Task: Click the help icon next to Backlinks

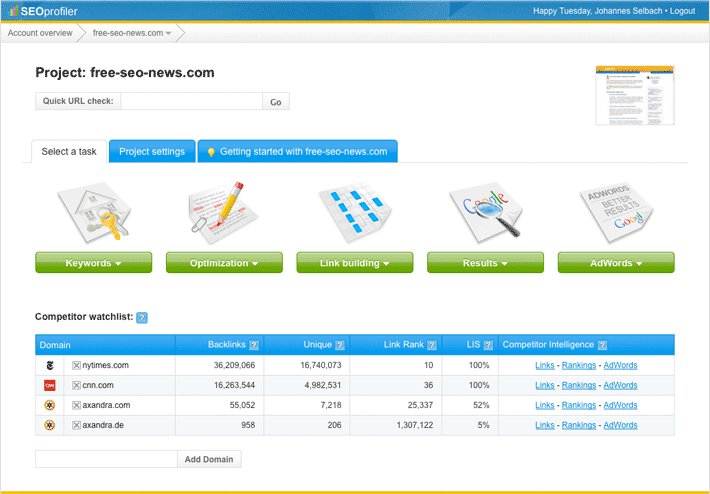Action: point(254,345)
